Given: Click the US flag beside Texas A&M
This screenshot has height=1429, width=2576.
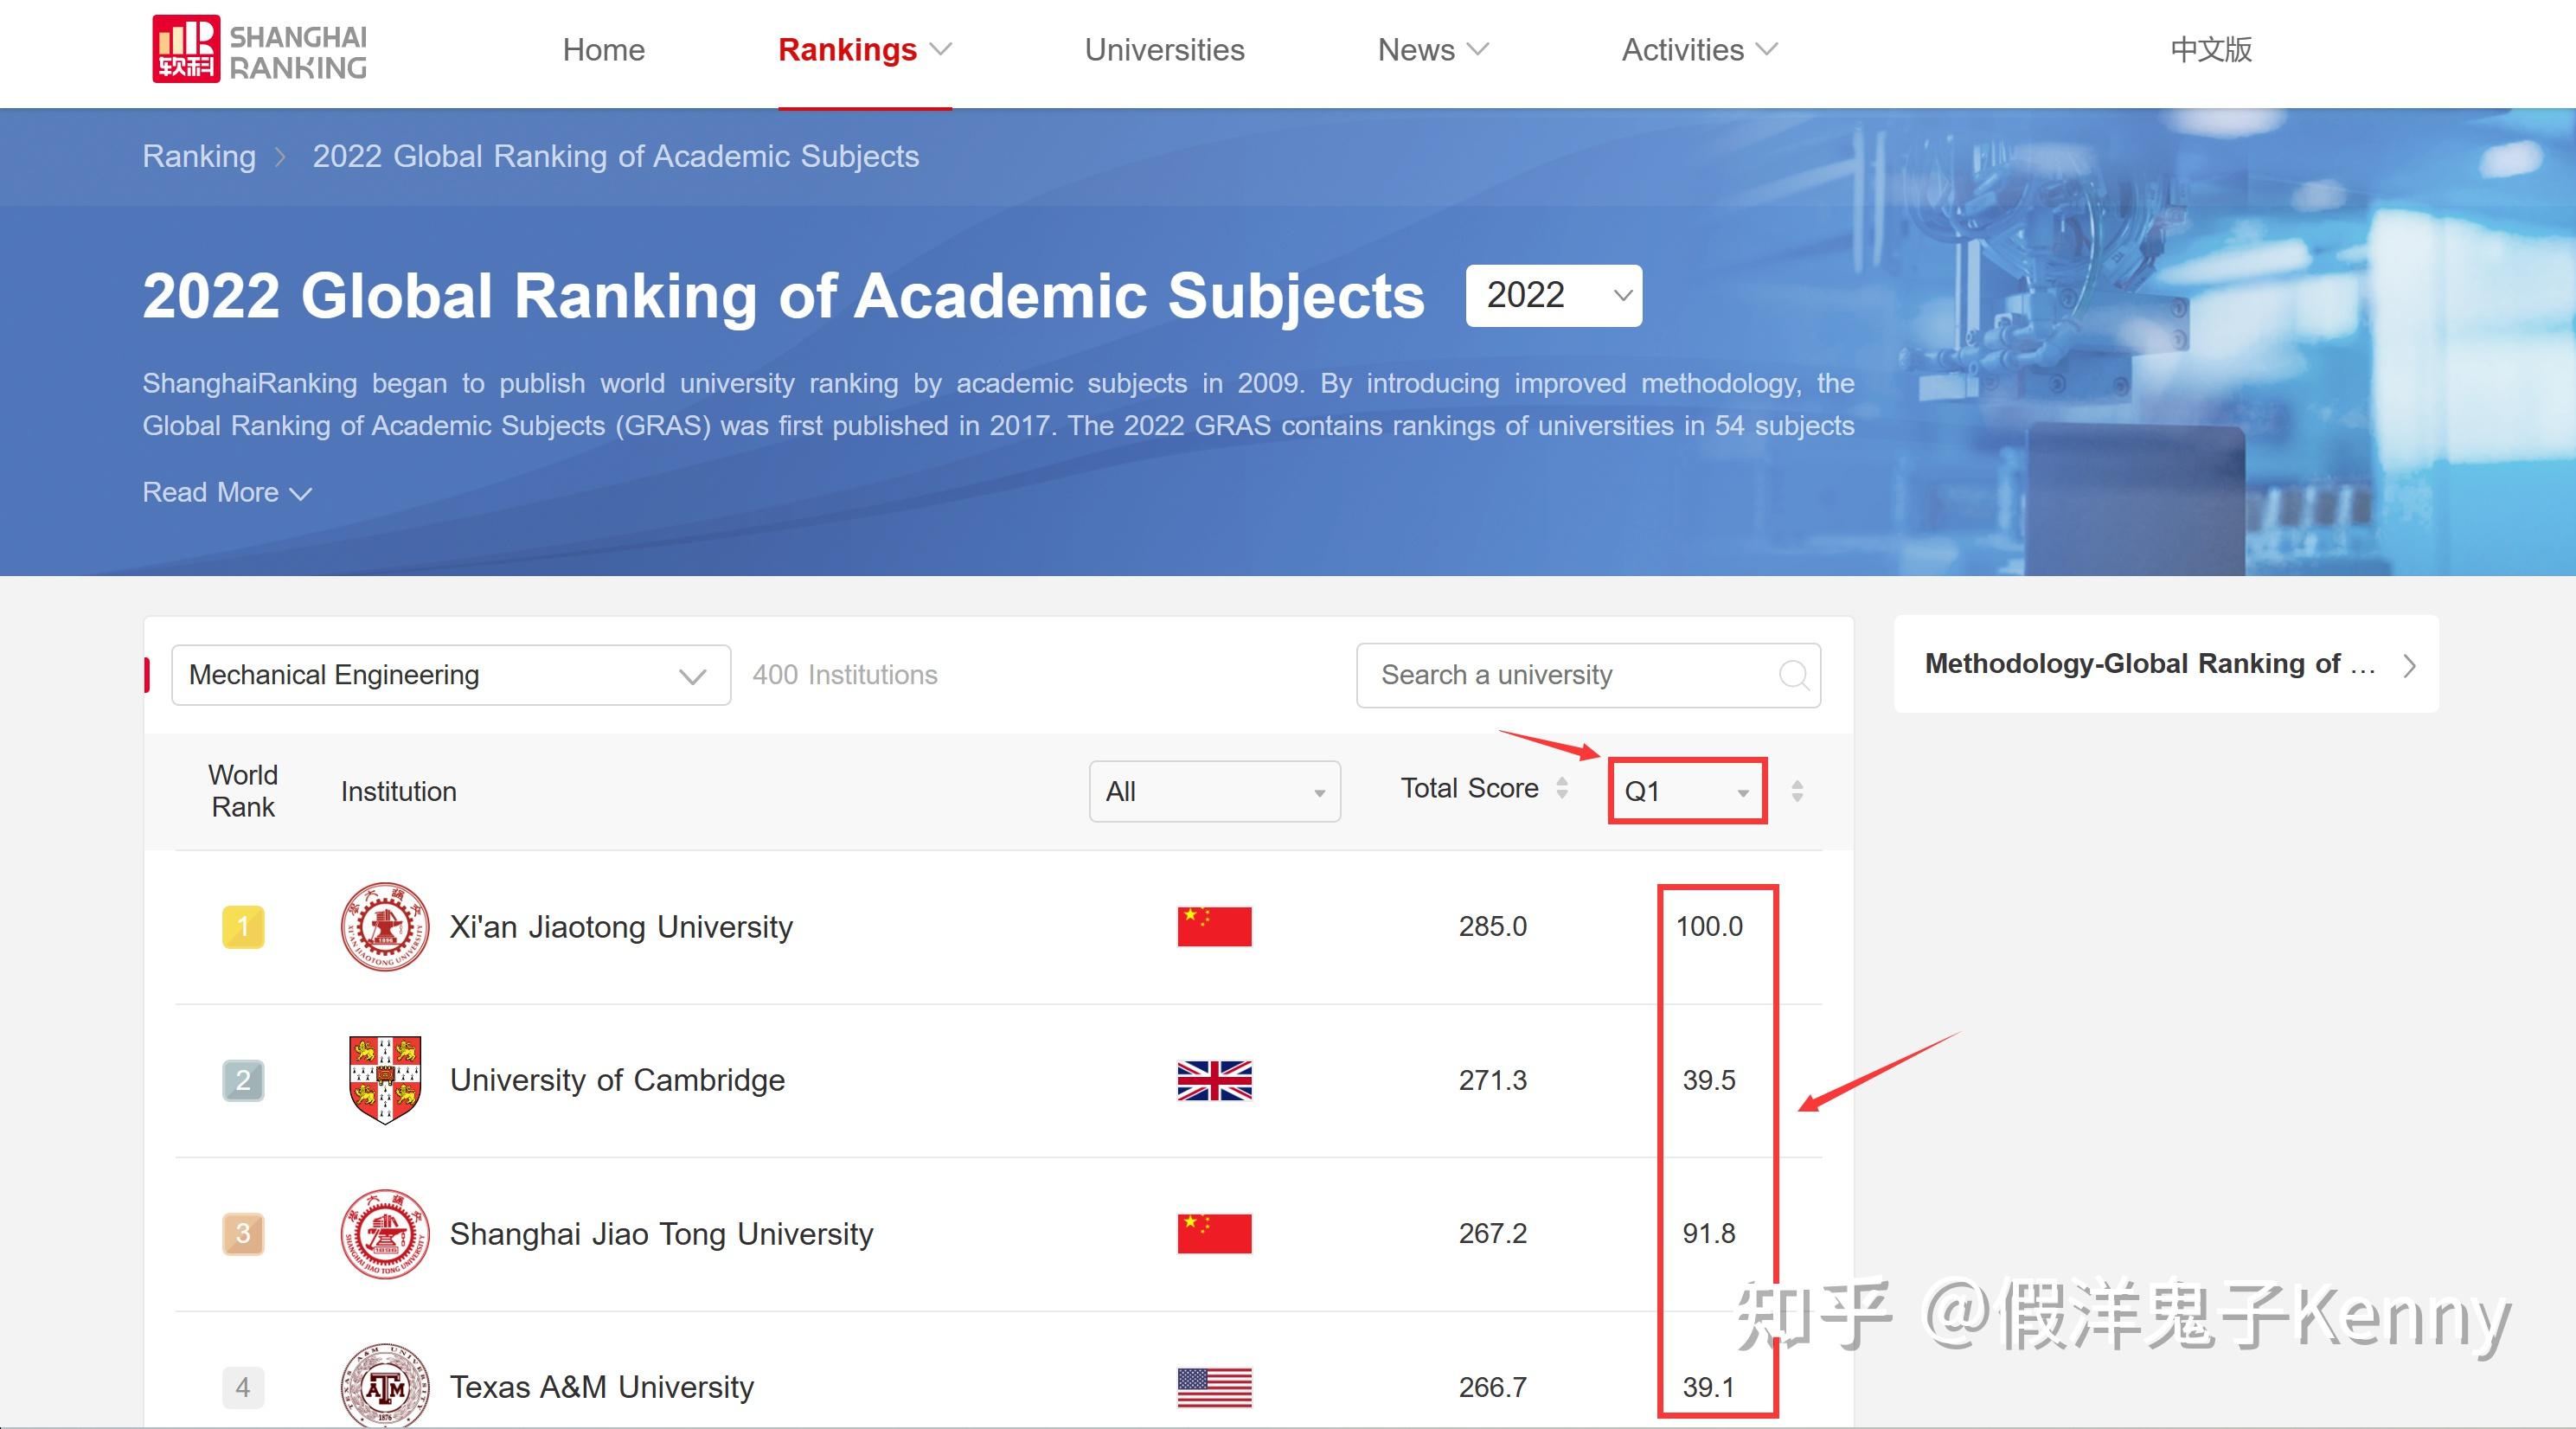Looking at the screenshot, I should coord(1213,1388).
